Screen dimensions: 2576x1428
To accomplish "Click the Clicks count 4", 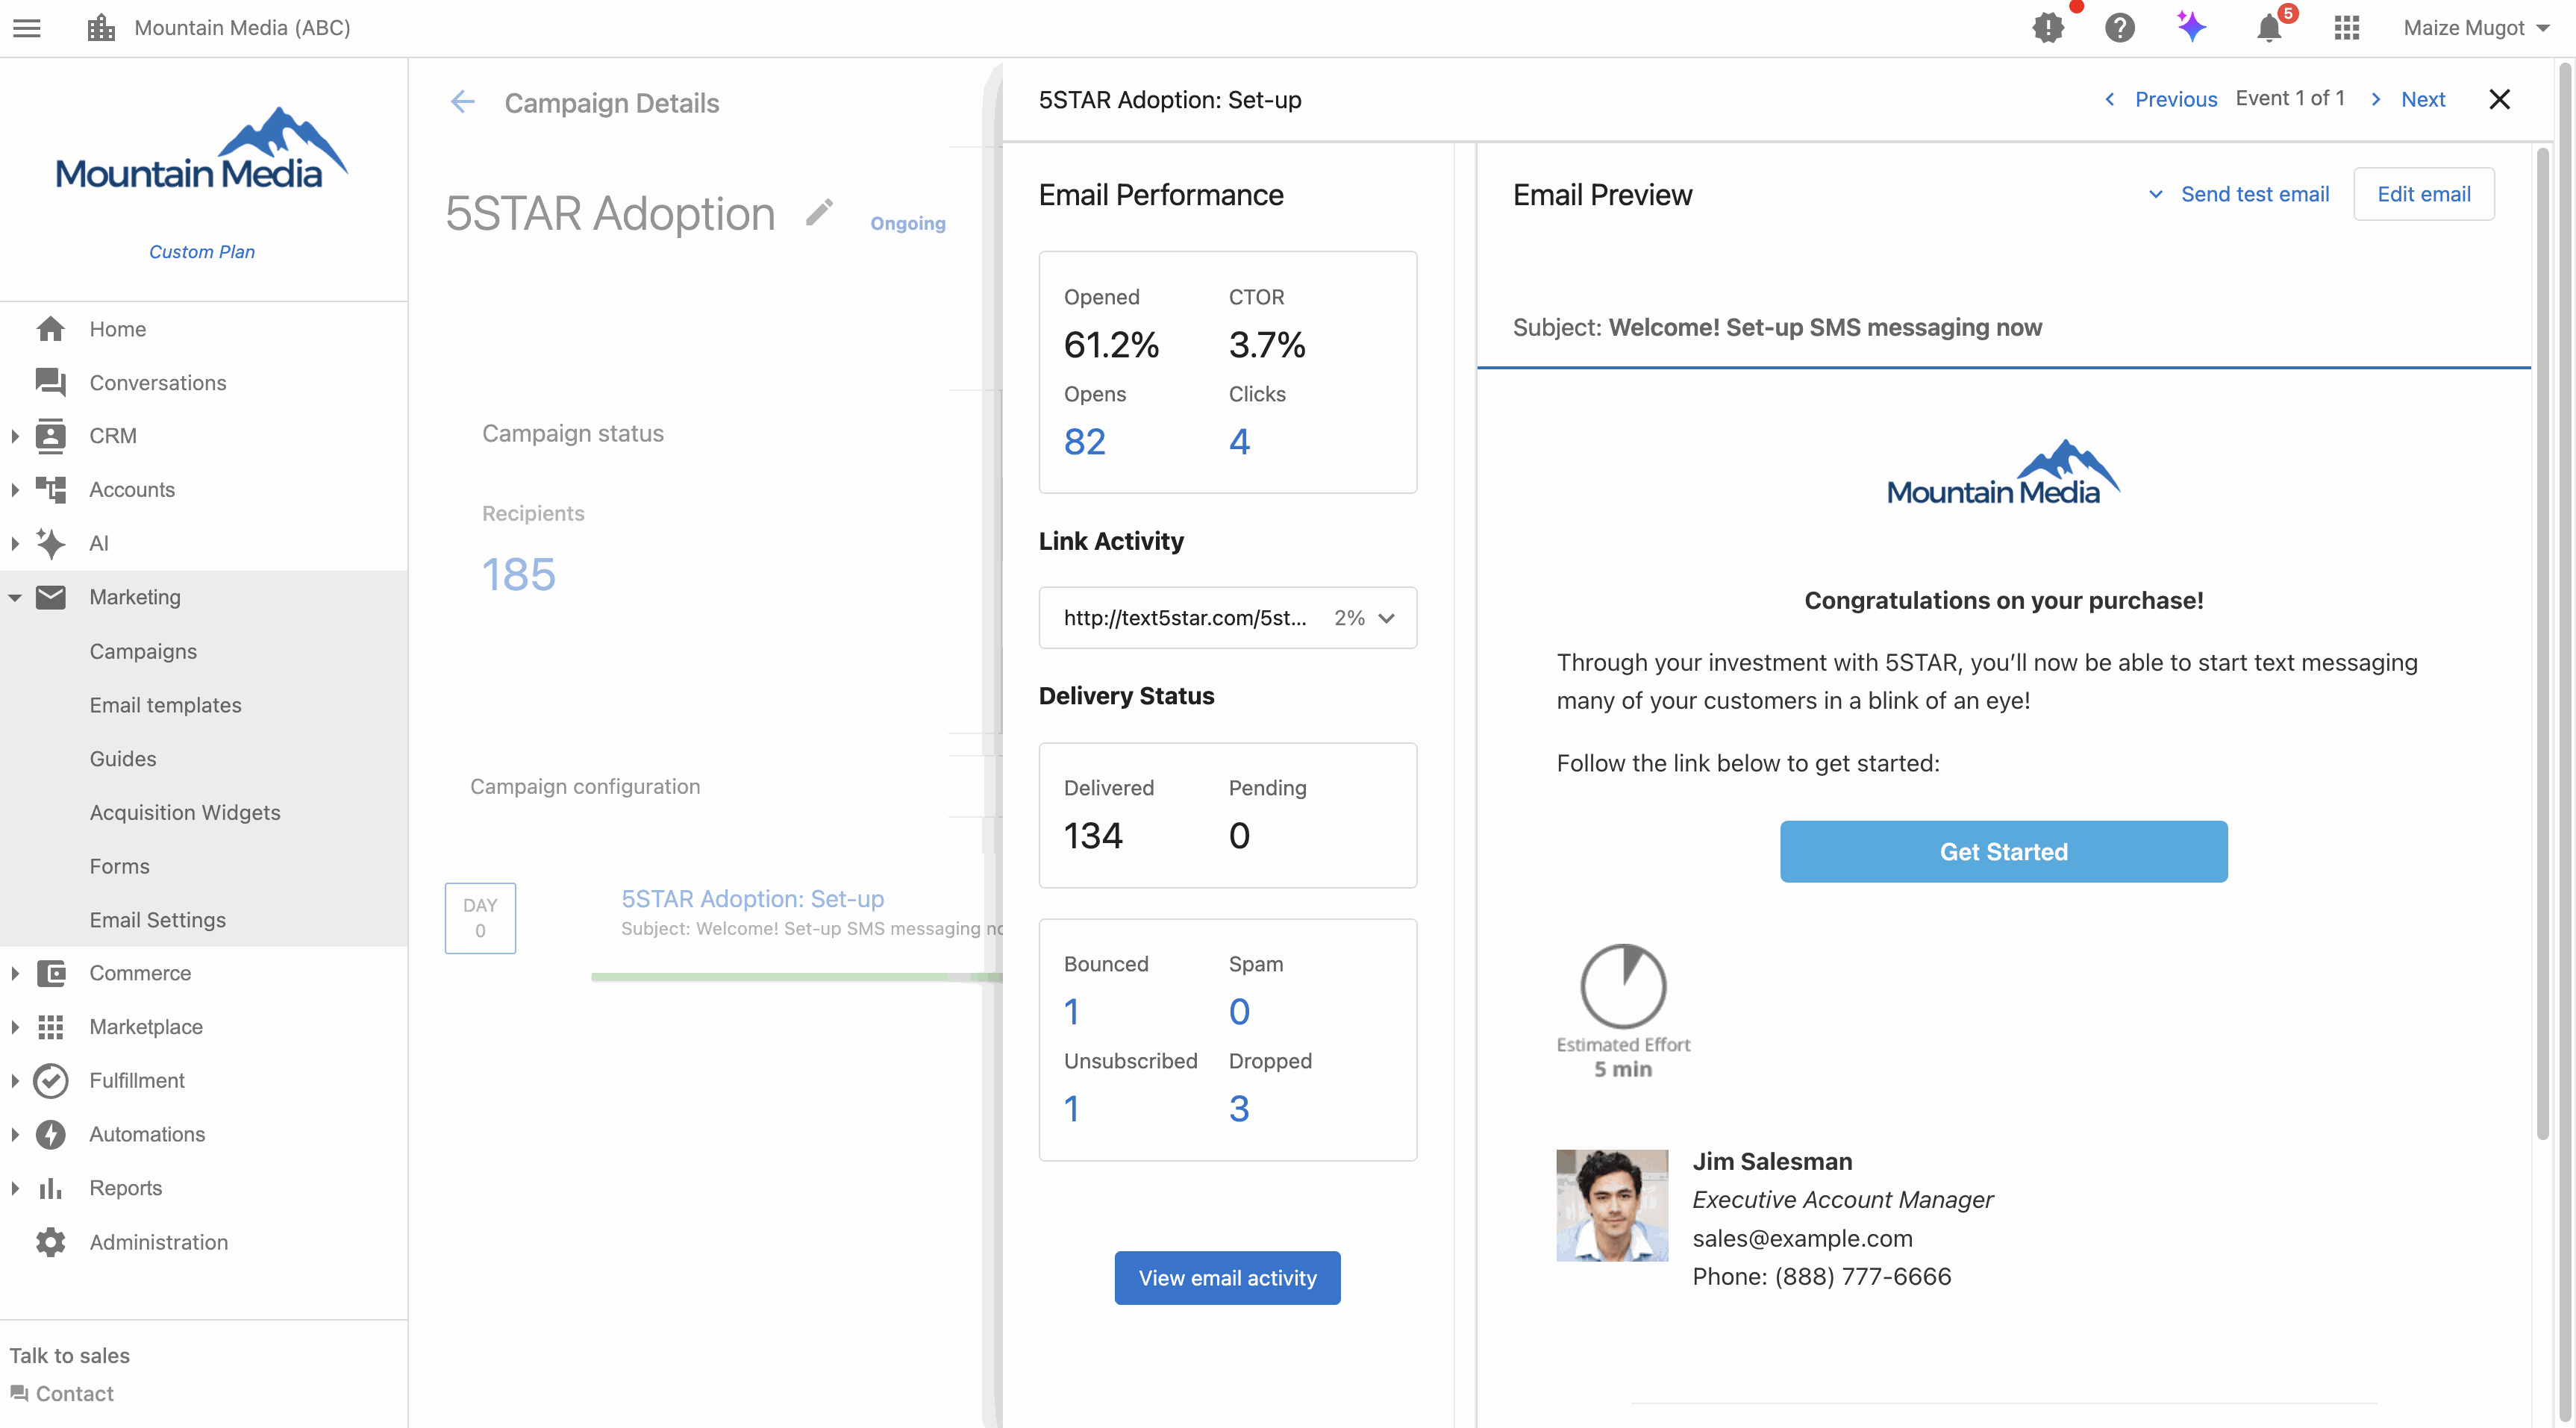I will (x=1239, y=441).
